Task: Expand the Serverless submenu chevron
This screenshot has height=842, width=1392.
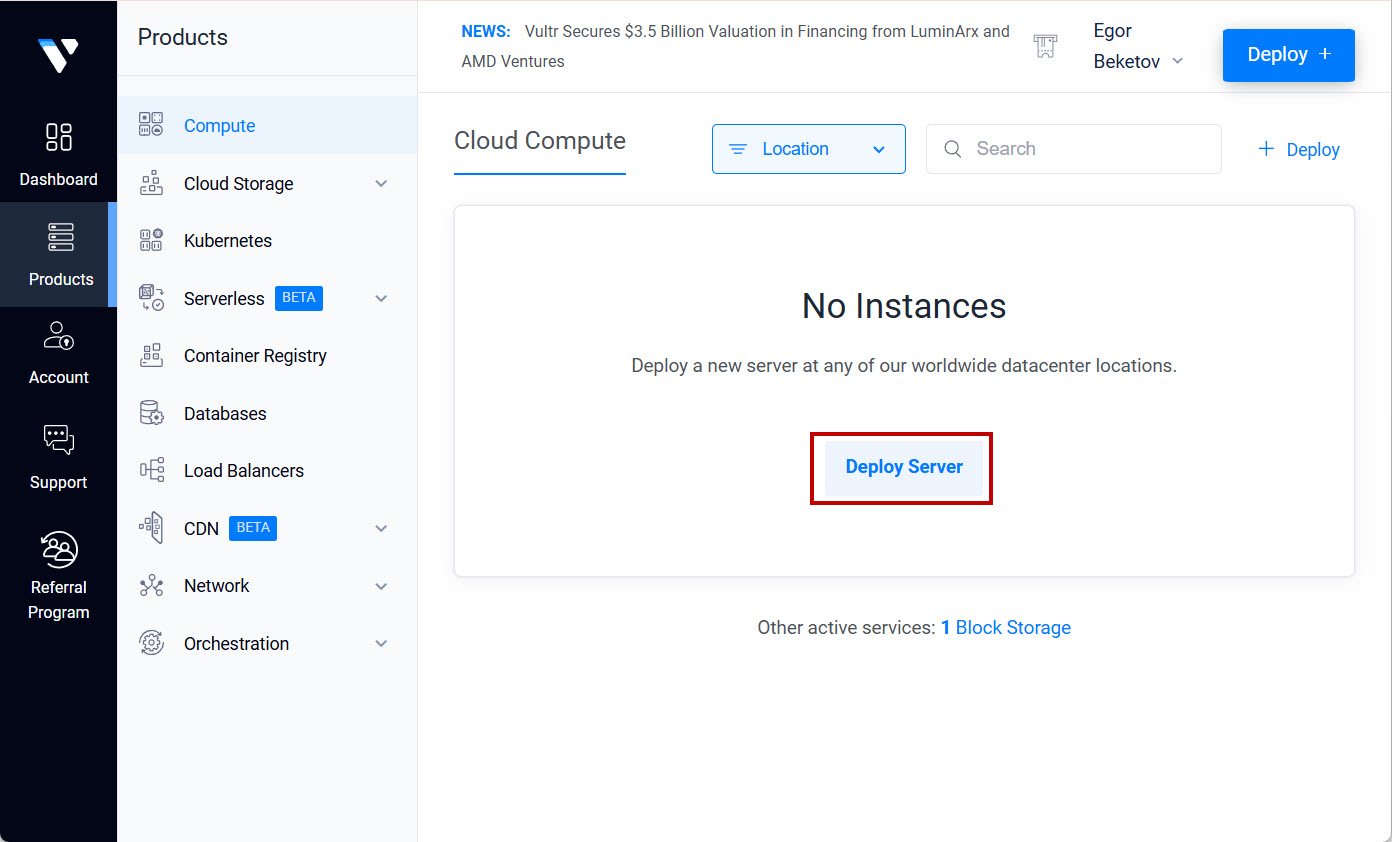Action: [381, 299]
